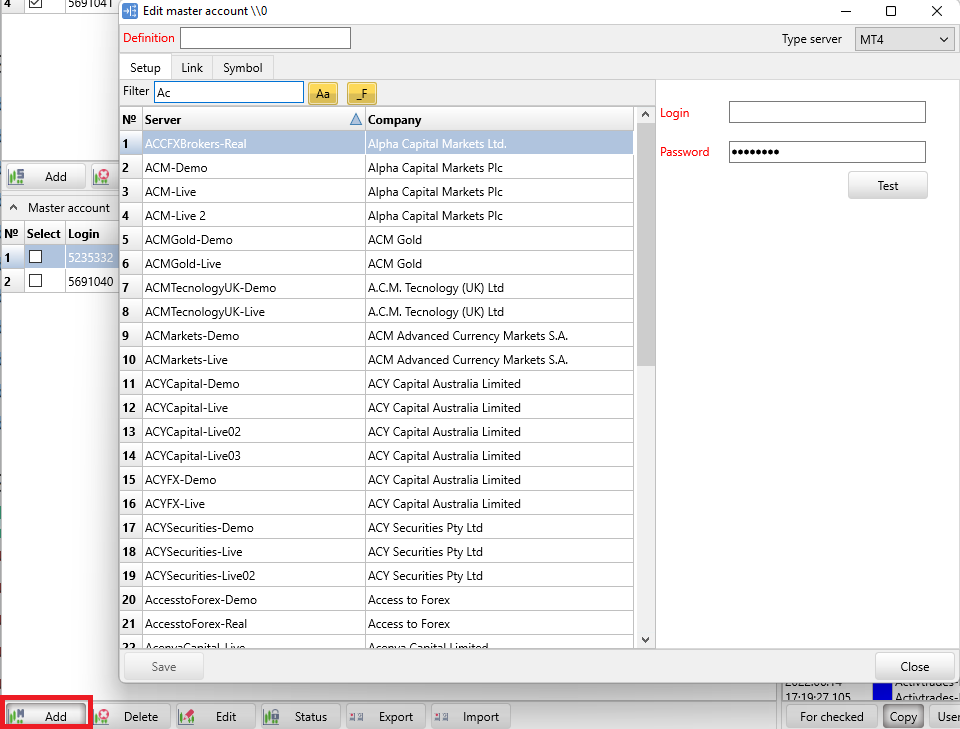Click the server list scroll up arrow

(x=645, y=114)
